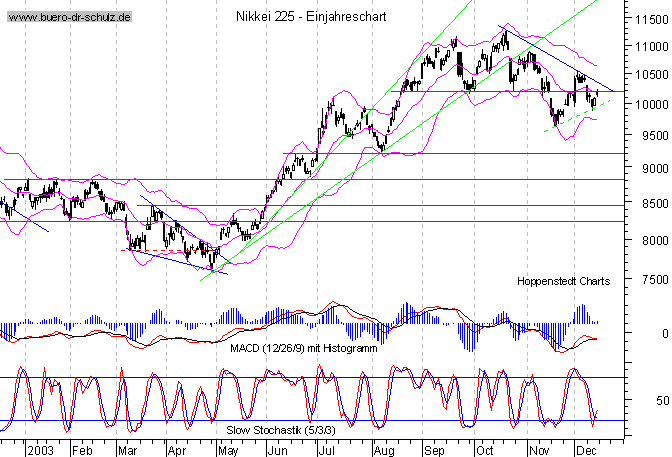Click the Hoppenstedt Charts label
672x457 pixels.
click(x=563, y=283)
